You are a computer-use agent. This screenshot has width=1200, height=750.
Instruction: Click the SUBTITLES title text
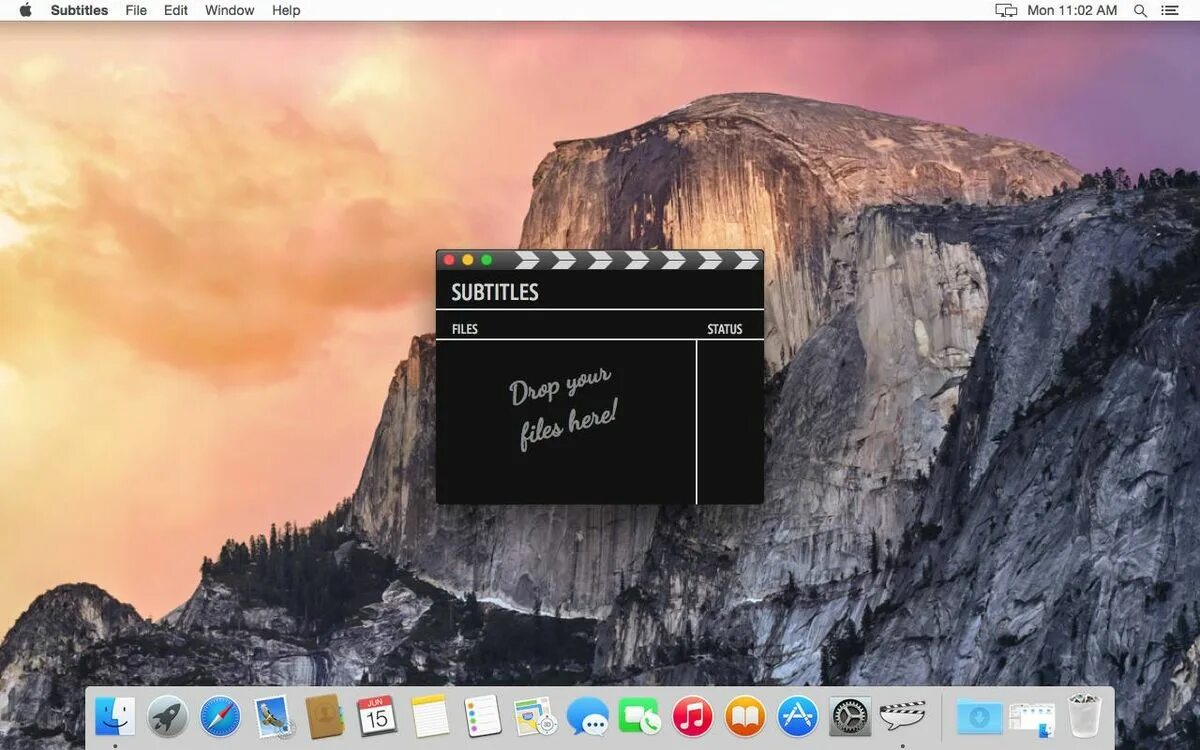495,292
